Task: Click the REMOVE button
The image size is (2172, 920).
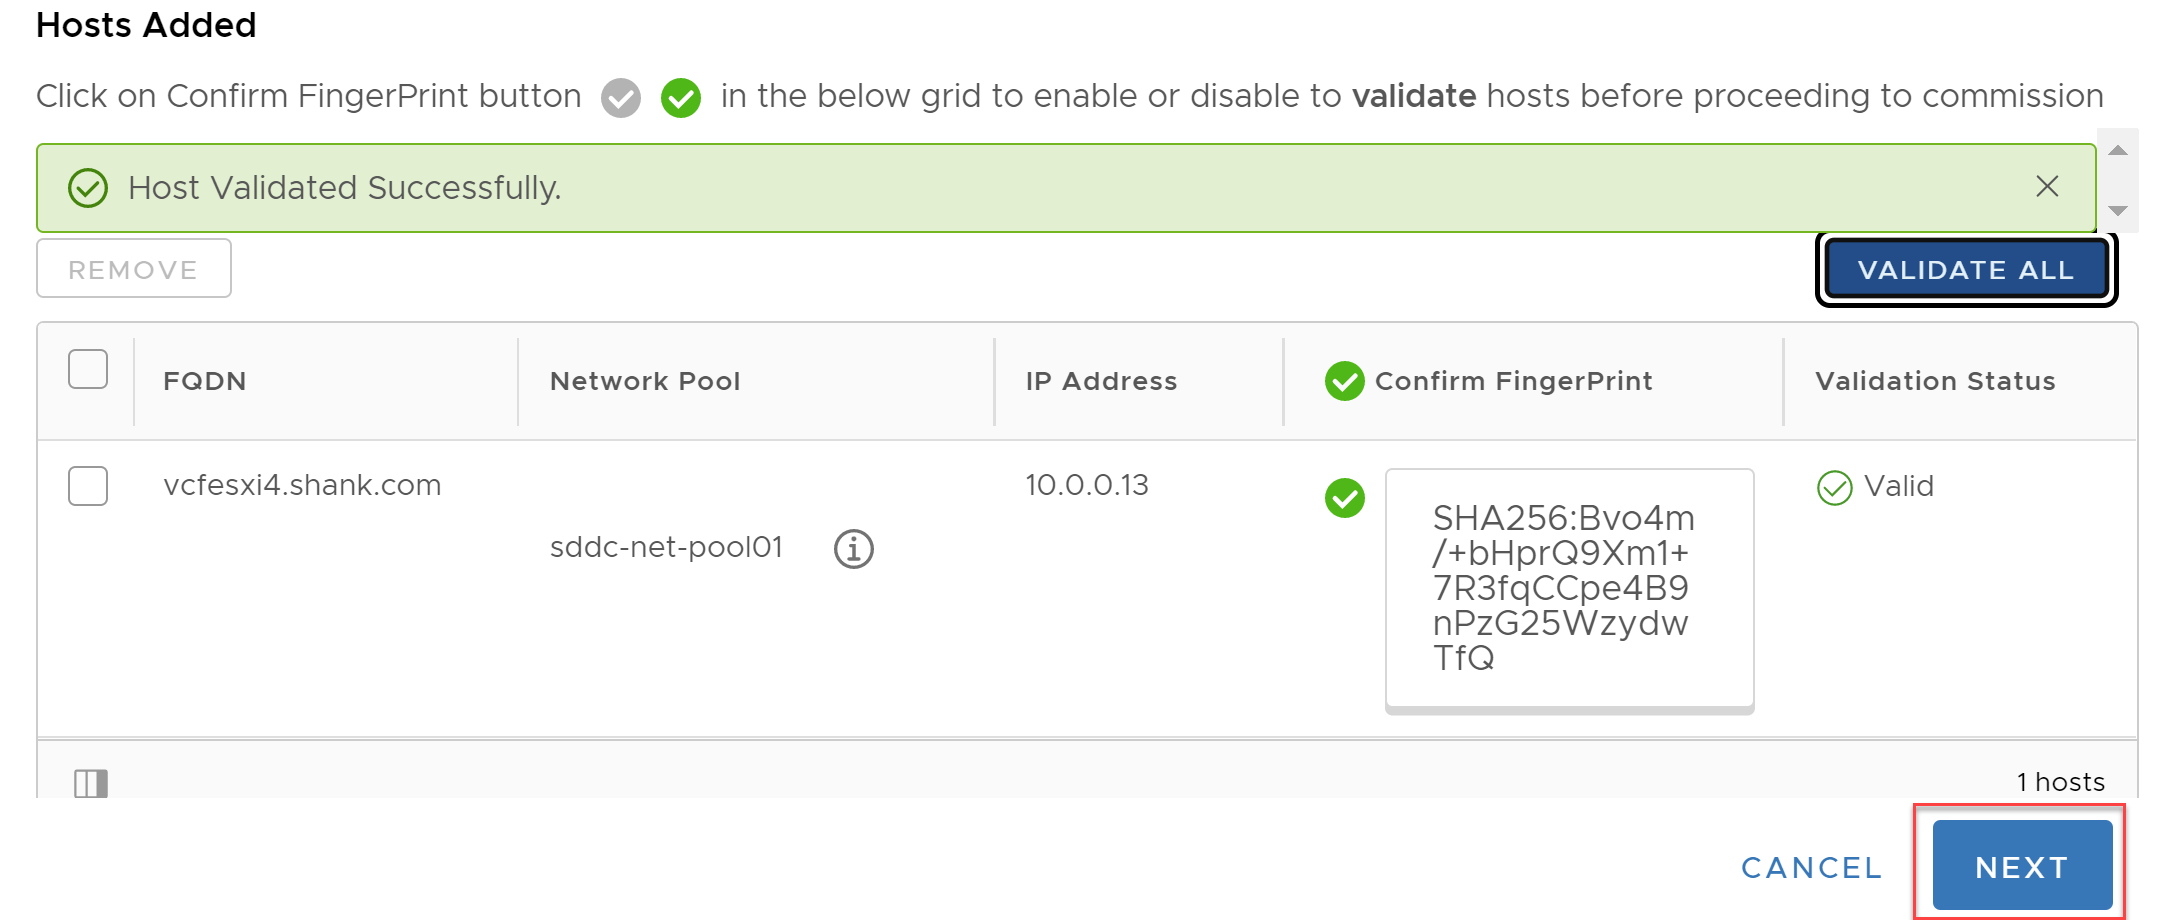Action: pos(134,268)
